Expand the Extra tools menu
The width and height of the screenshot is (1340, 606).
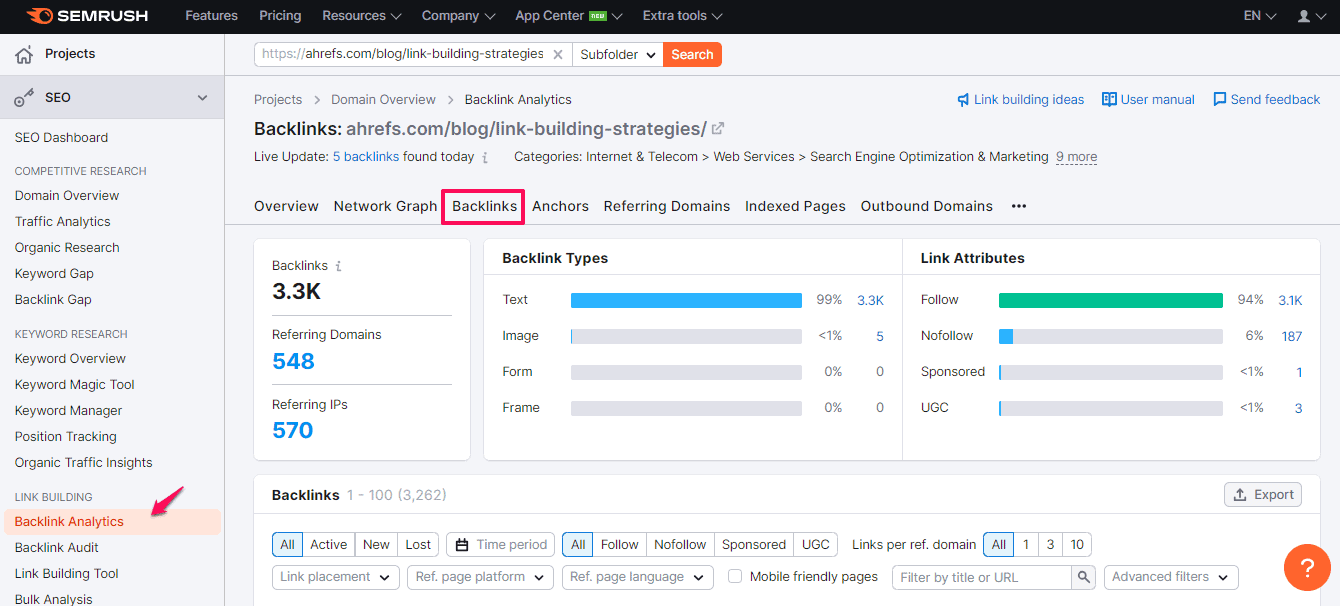[683, 16]
